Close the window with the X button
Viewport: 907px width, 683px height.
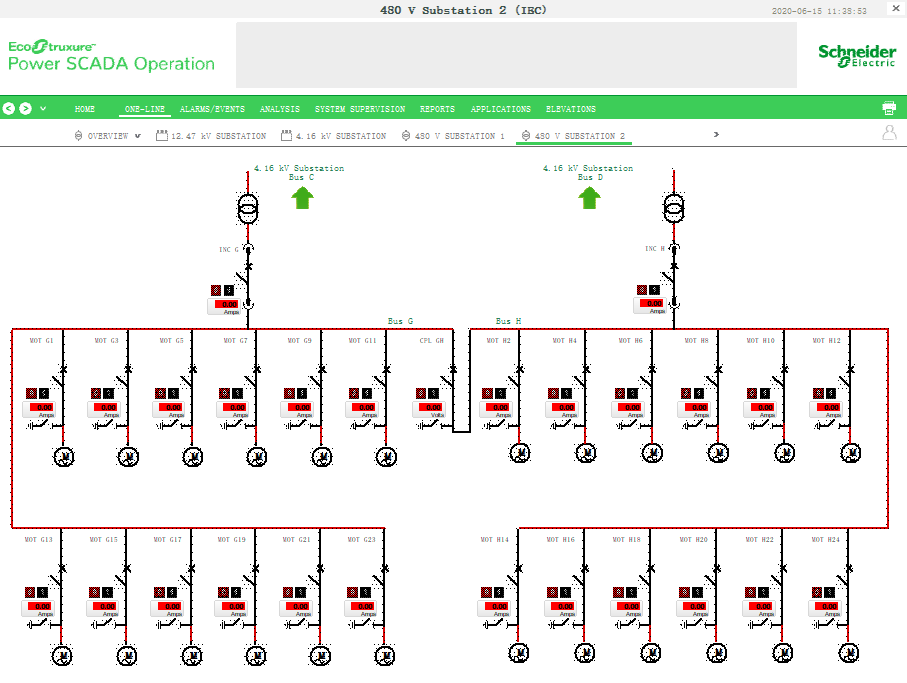click(x=896, y=8)
